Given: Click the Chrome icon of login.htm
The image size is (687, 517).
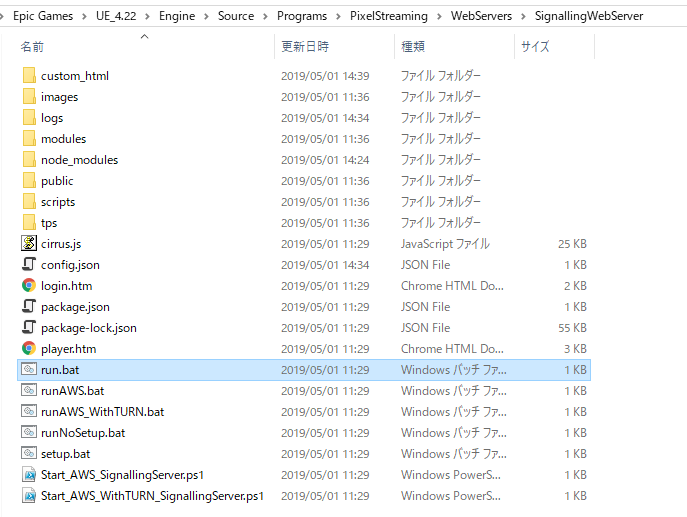Looking at the screenshot, I should pos(29,285).
